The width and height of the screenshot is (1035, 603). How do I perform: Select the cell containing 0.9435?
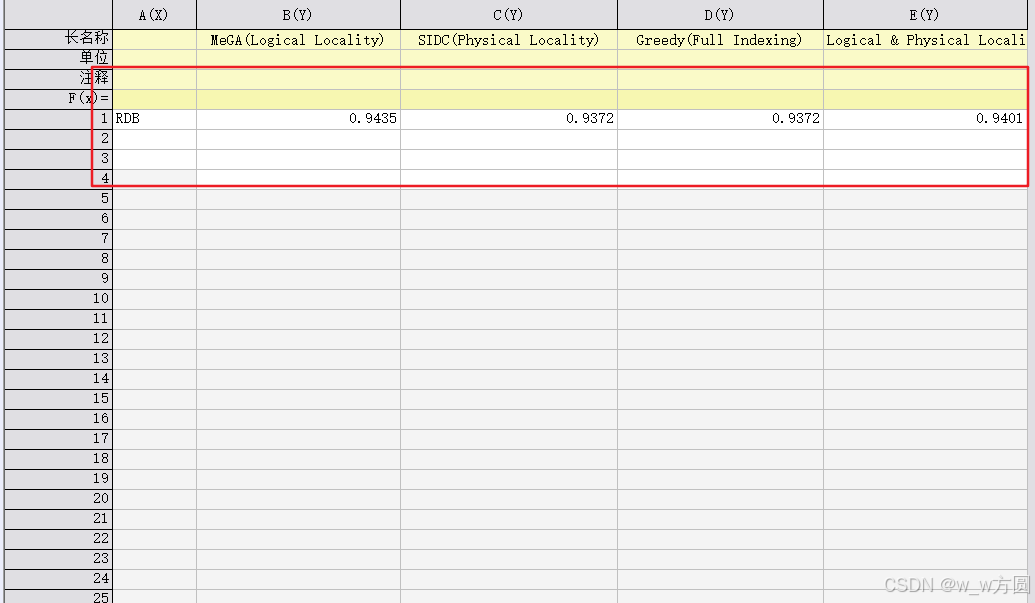pos(298,119)
